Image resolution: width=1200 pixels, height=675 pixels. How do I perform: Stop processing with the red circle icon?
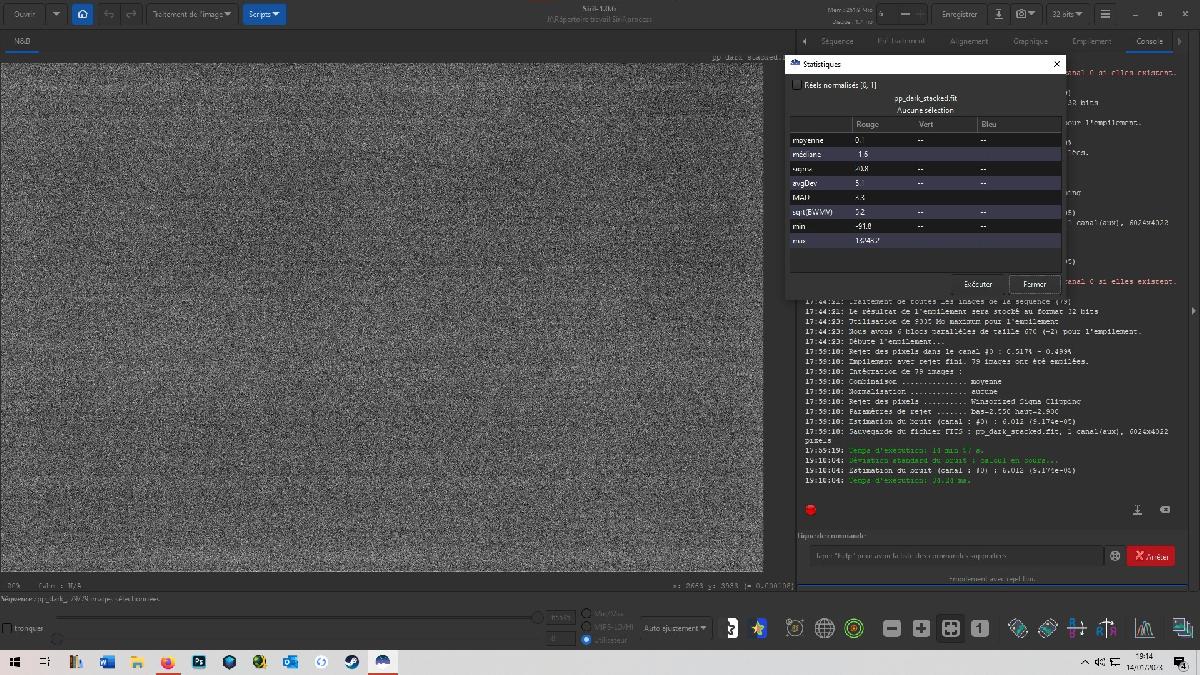(810, 510)
